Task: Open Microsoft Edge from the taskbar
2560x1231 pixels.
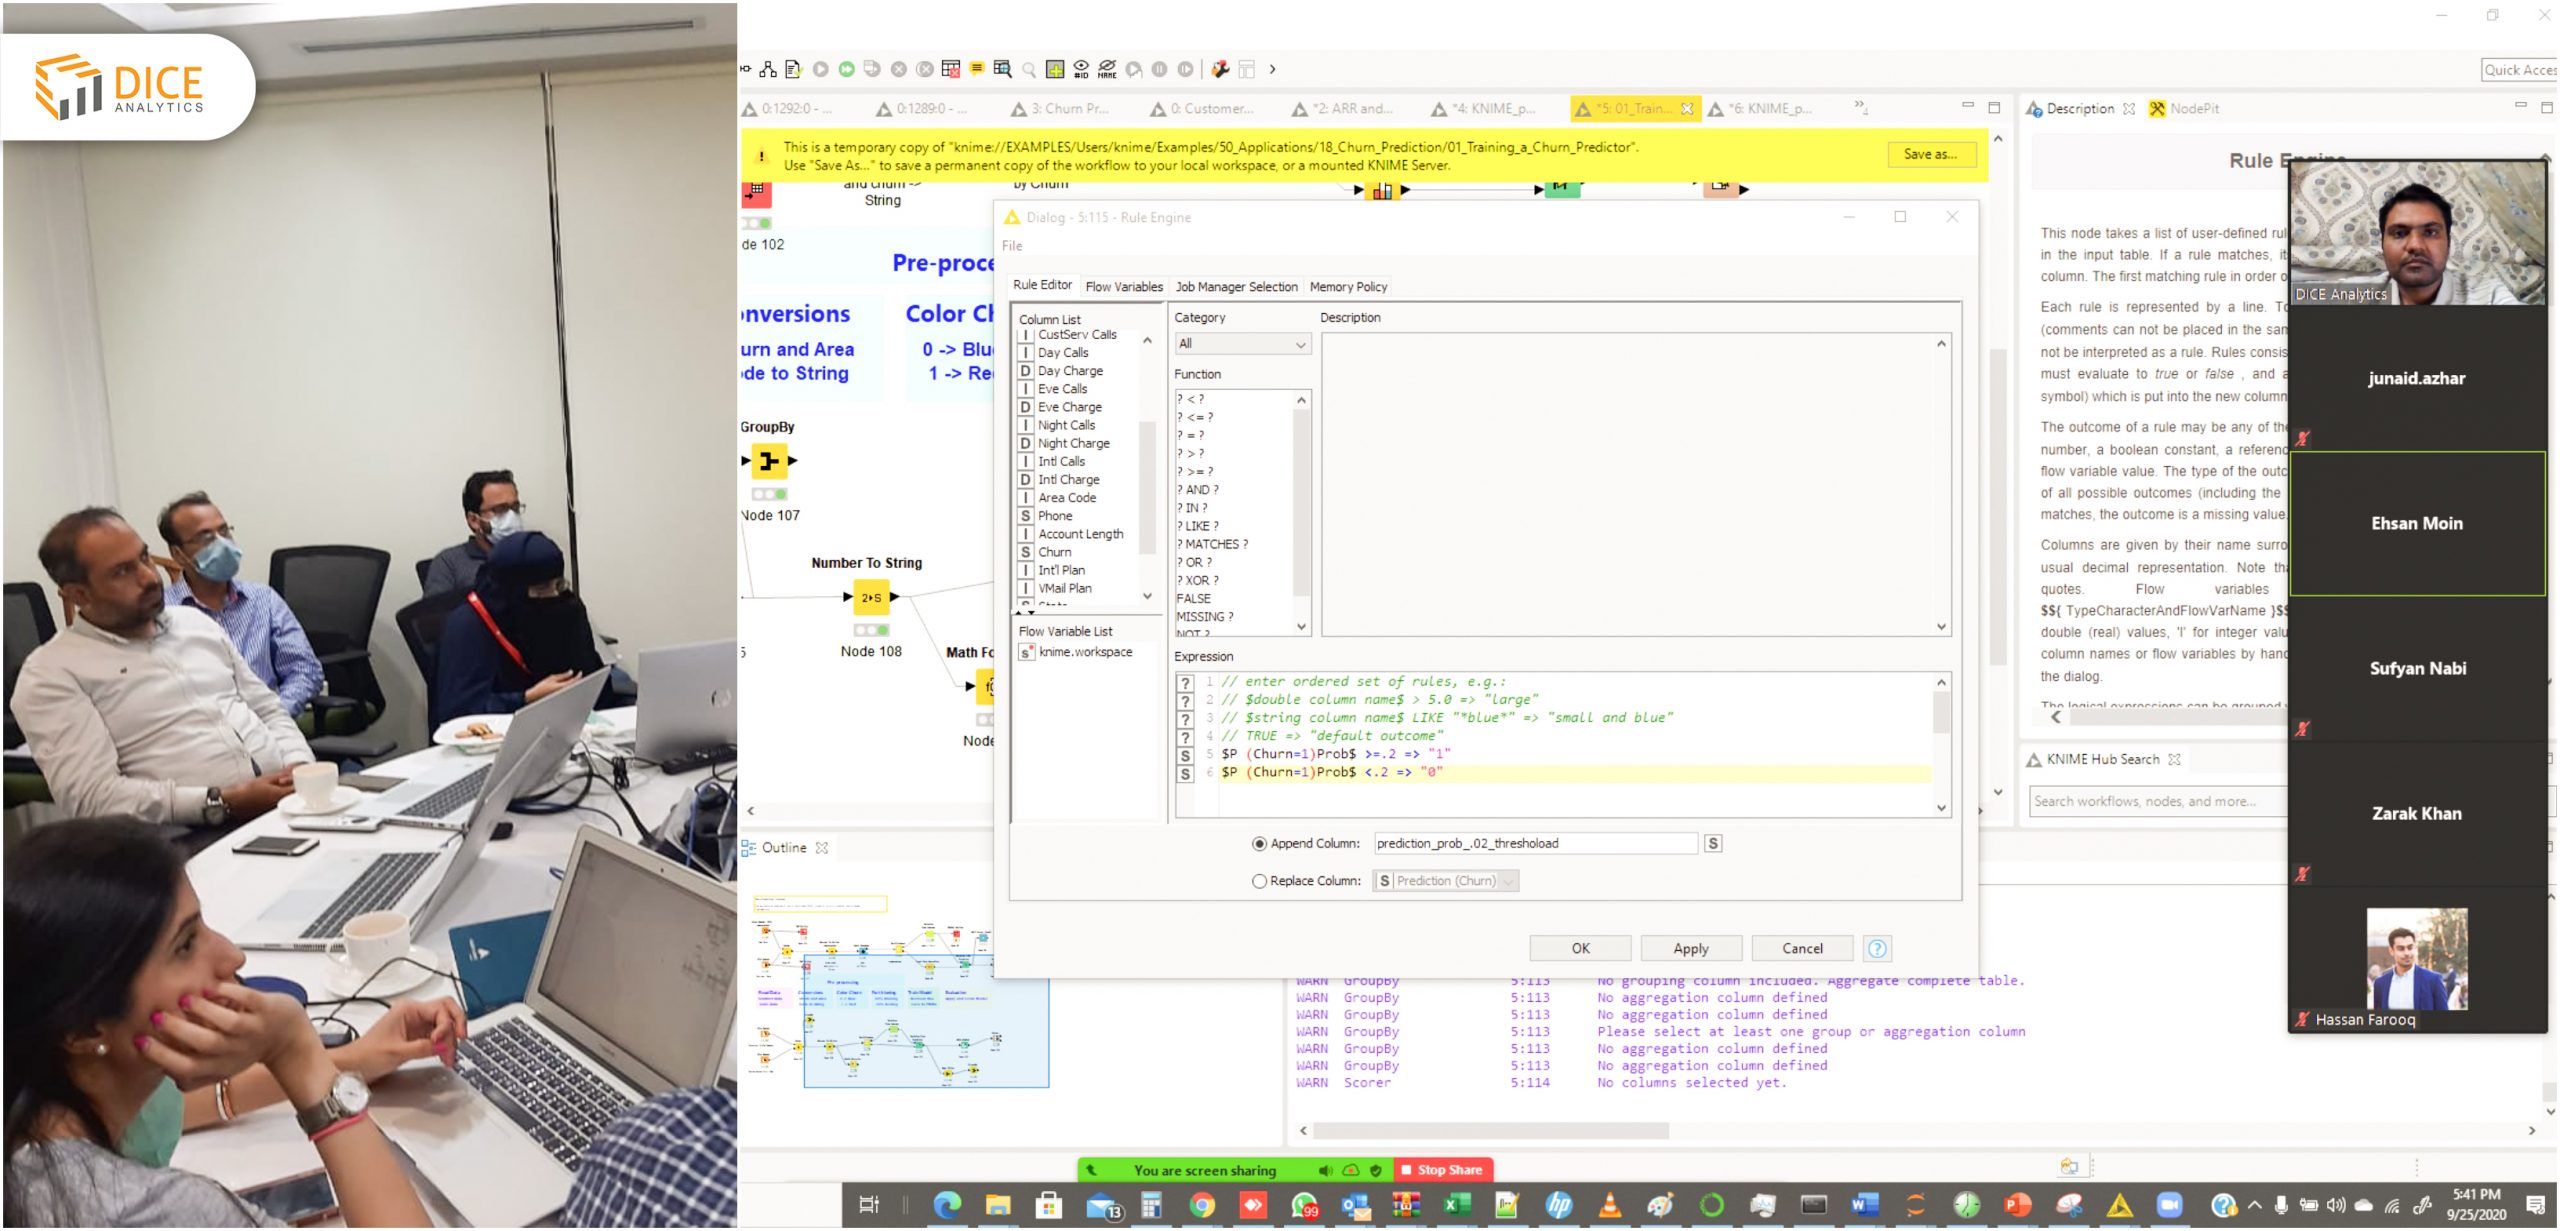Action: [x=947, y=1205]
